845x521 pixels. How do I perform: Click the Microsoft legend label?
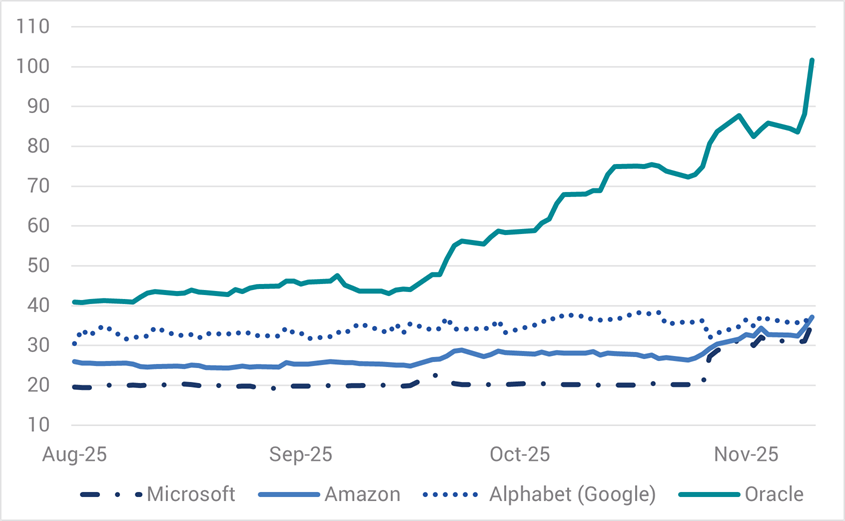pyautogui.click(x=191, y=494)
